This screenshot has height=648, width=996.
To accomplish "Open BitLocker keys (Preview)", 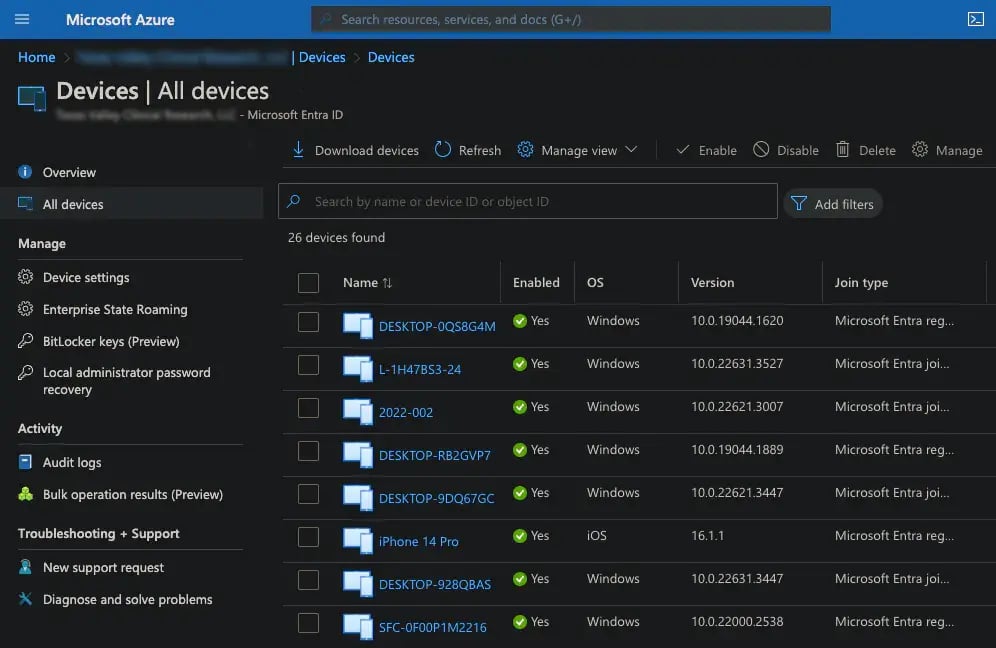I will [x=111, y=341].
